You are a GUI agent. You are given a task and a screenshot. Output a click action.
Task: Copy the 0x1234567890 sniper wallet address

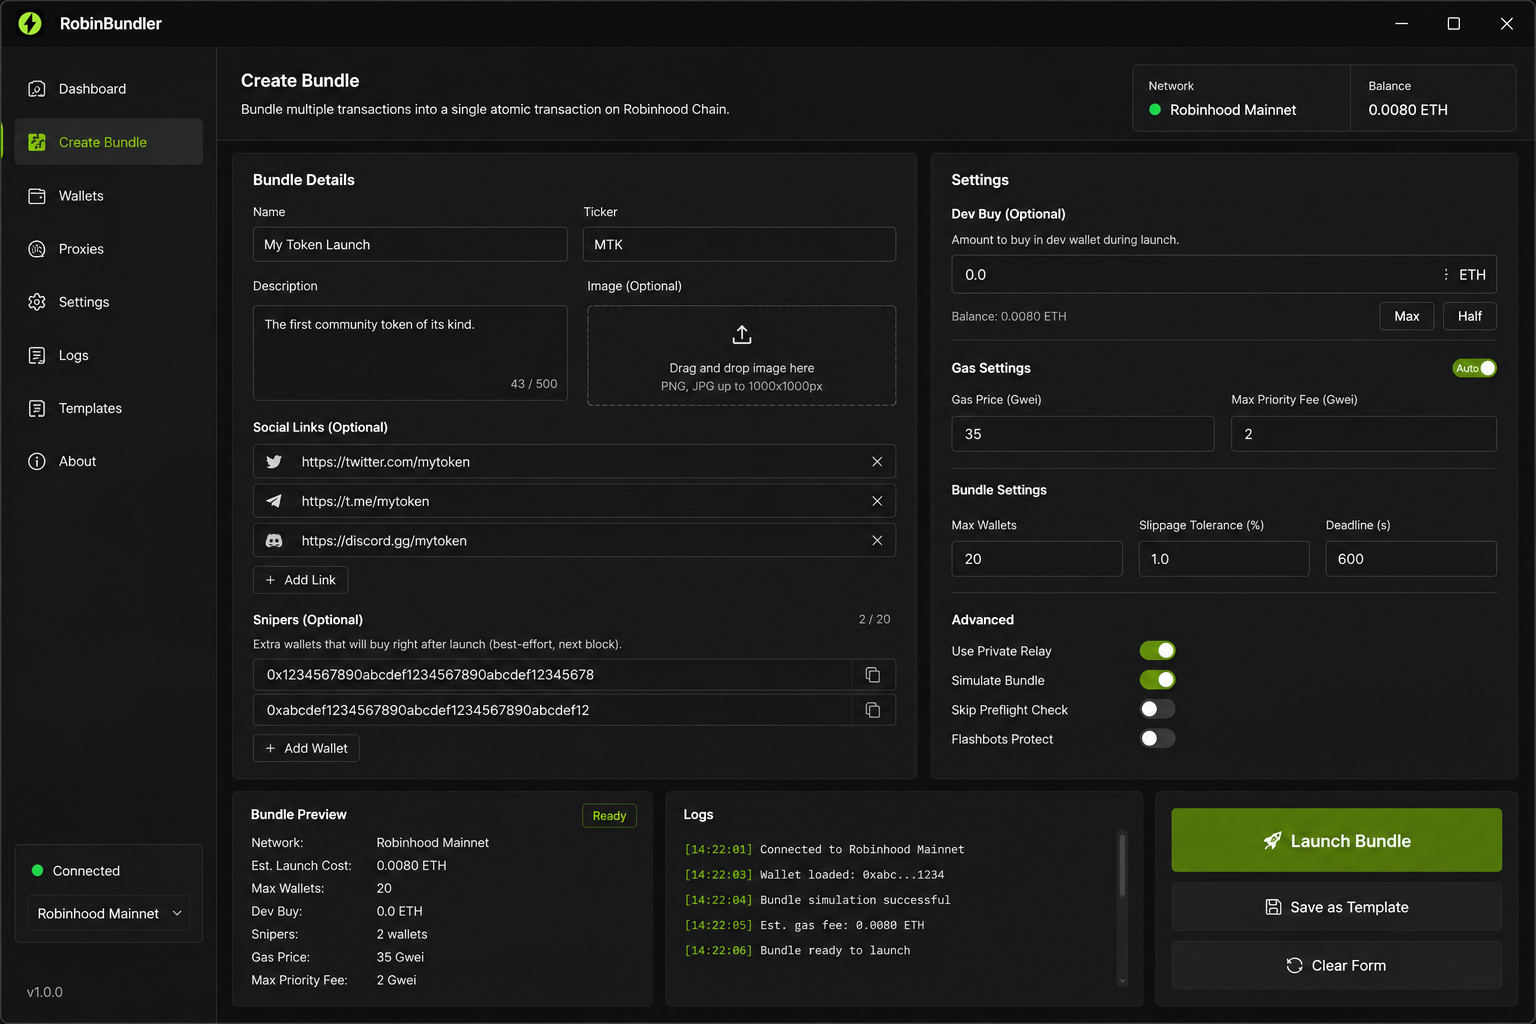coord(873,675)
